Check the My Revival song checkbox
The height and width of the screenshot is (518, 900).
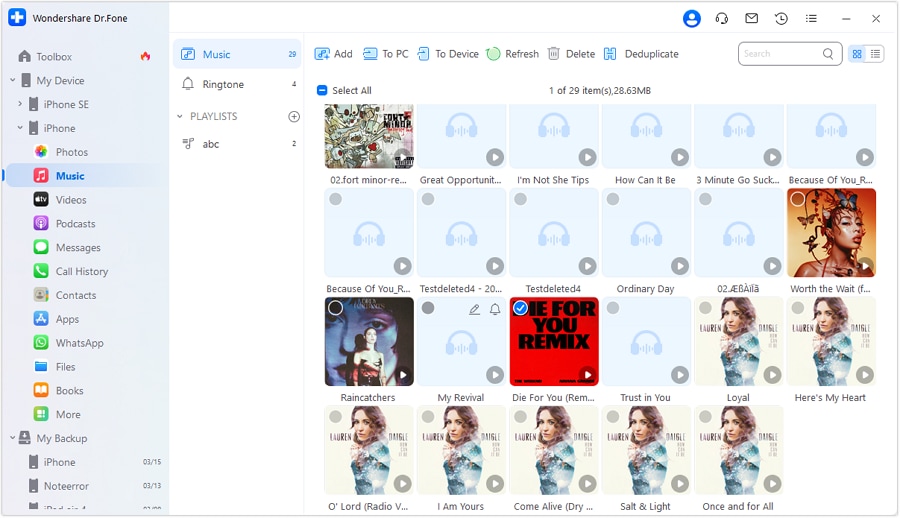[x=428, y=308]
